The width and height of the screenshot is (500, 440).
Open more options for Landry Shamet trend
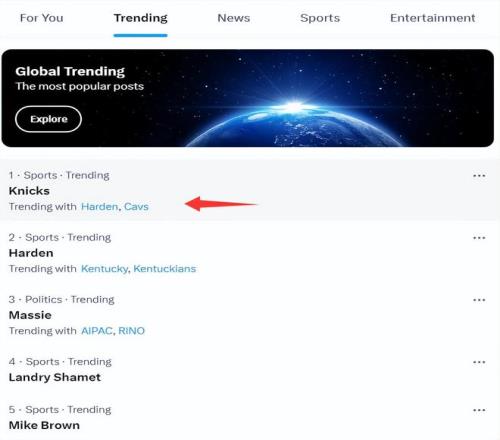point(479,362)
